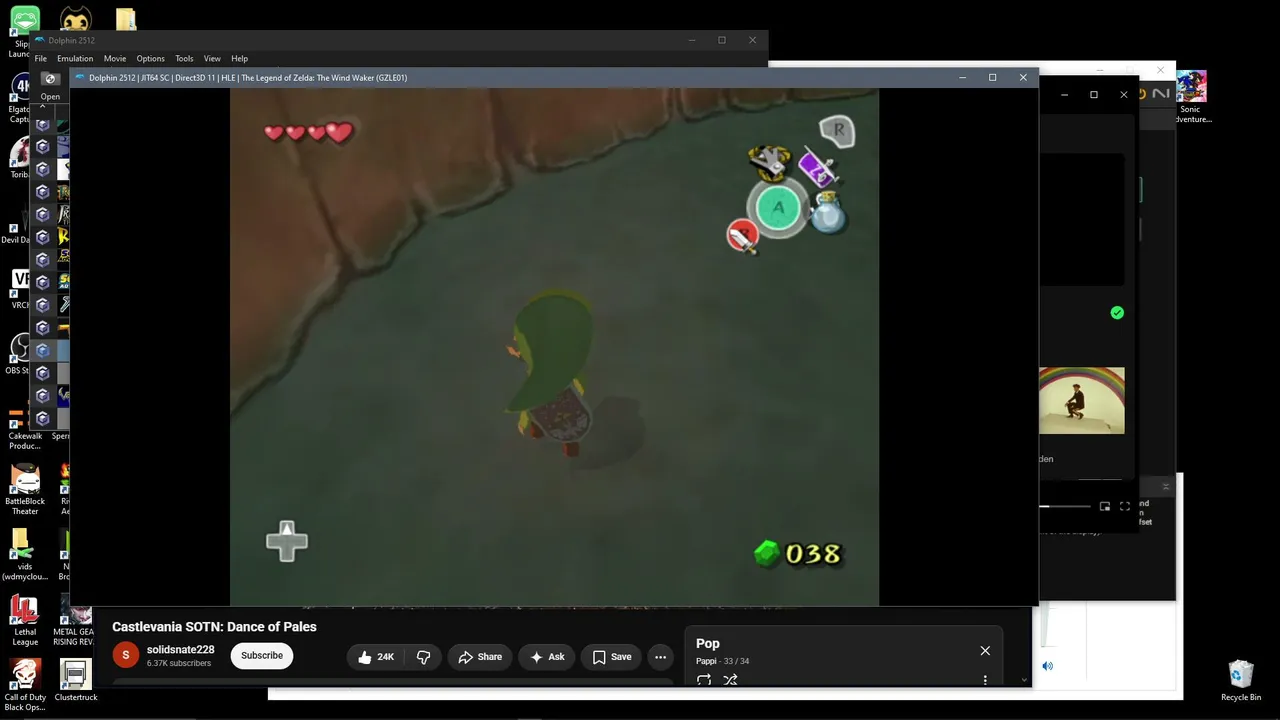This screenshot has width=1280, height=720.
Task: Minimize the Dolphin 2512 main window
Action: pyautogui.click(x=692, y=40)
